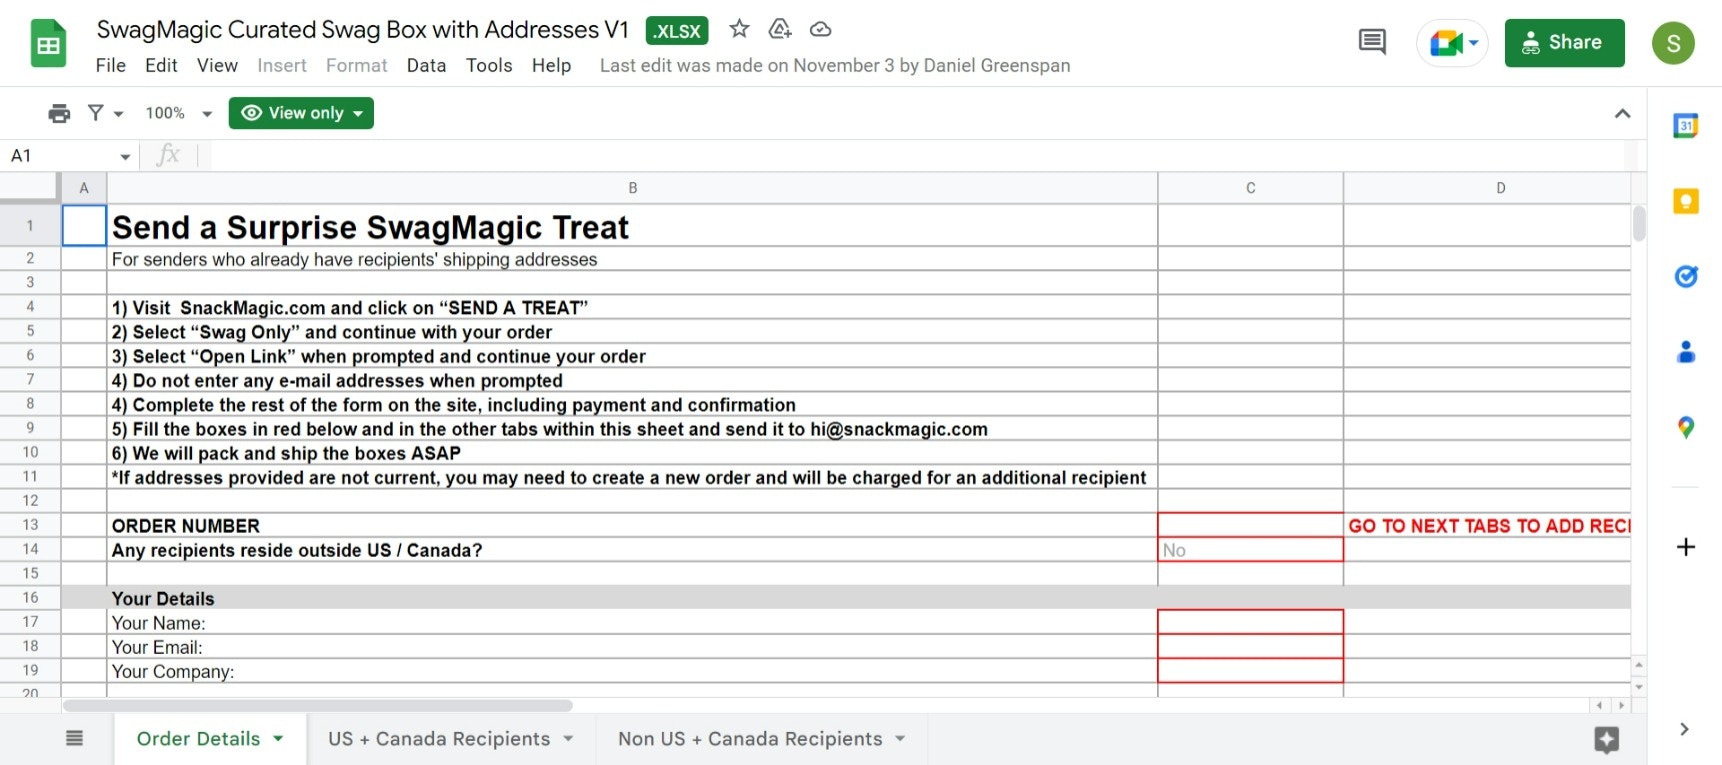
Task: Click the 'GO TO NEXT TABS' red text cell
Action: 1488,525
